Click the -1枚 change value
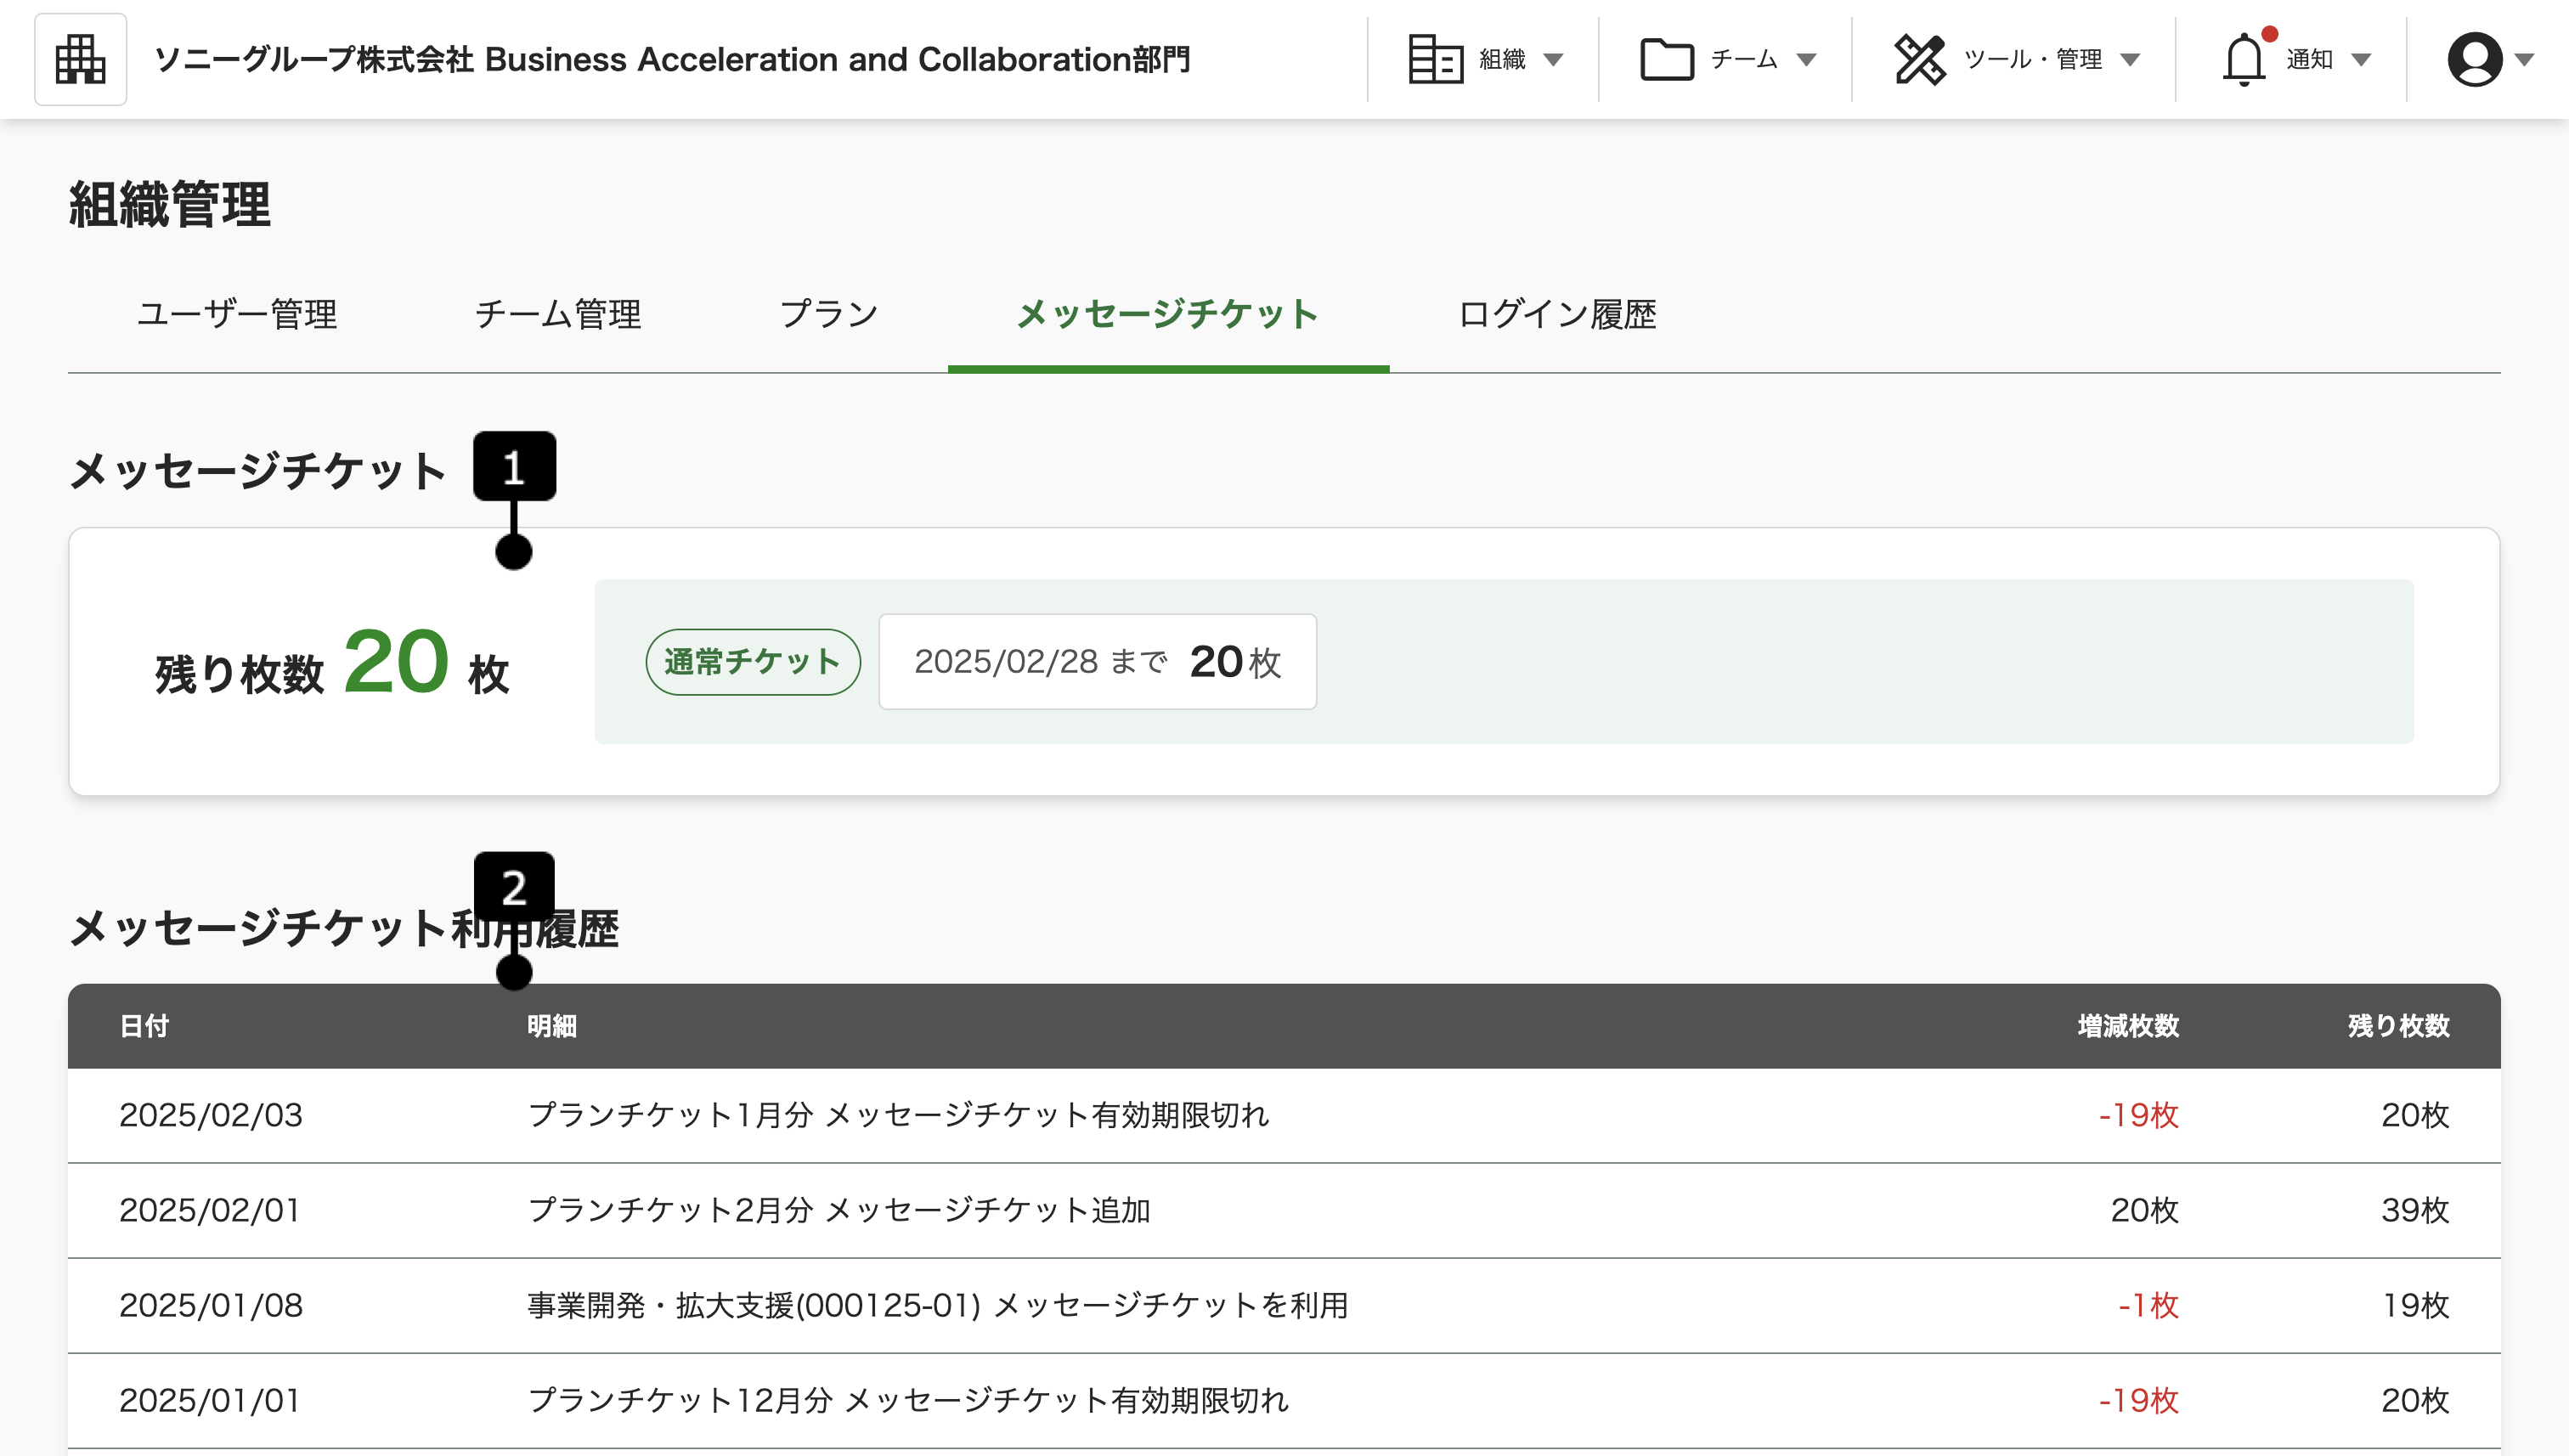This screenshot has width=2569, height=1456. [2148, 1305]
